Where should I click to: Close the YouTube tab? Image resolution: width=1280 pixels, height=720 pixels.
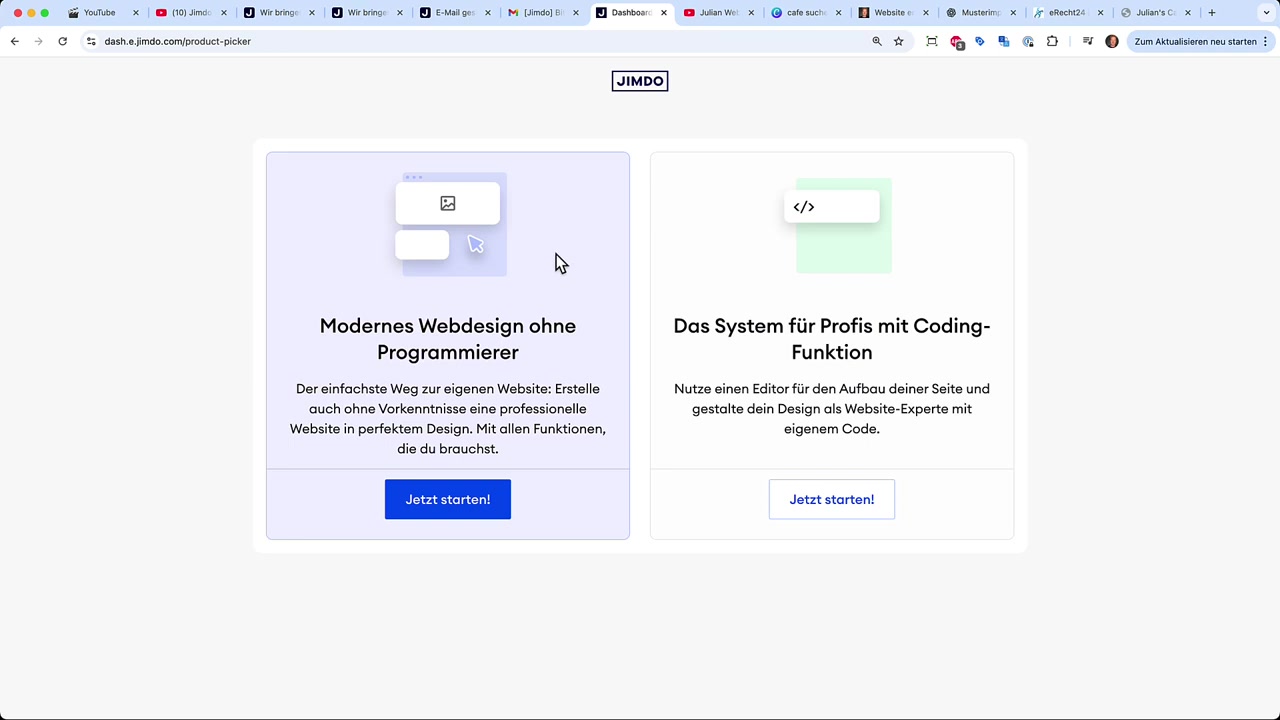[136, 13]
